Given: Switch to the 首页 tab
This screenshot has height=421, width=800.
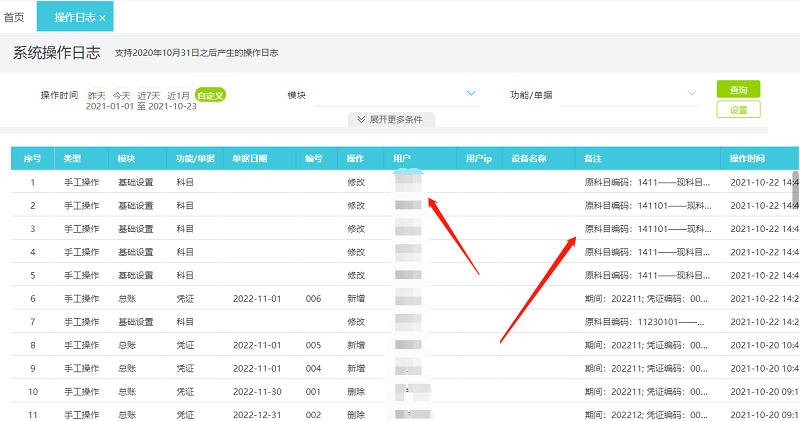Looking at the screenshot, I should coord(14,17).
